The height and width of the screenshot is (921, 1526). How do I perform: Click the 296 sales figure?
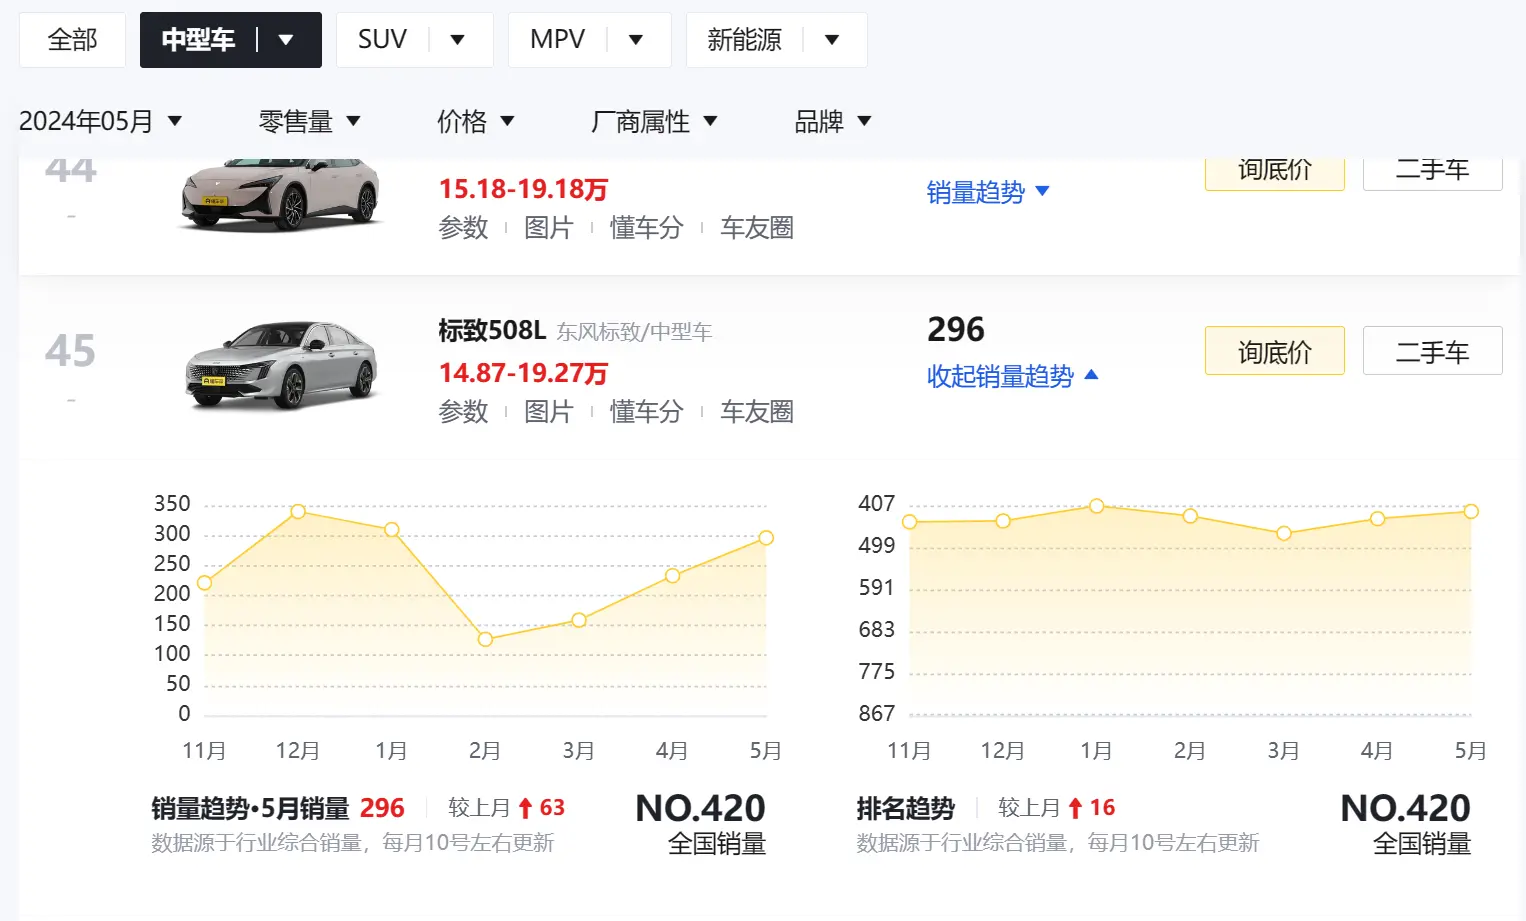(956, 329)
